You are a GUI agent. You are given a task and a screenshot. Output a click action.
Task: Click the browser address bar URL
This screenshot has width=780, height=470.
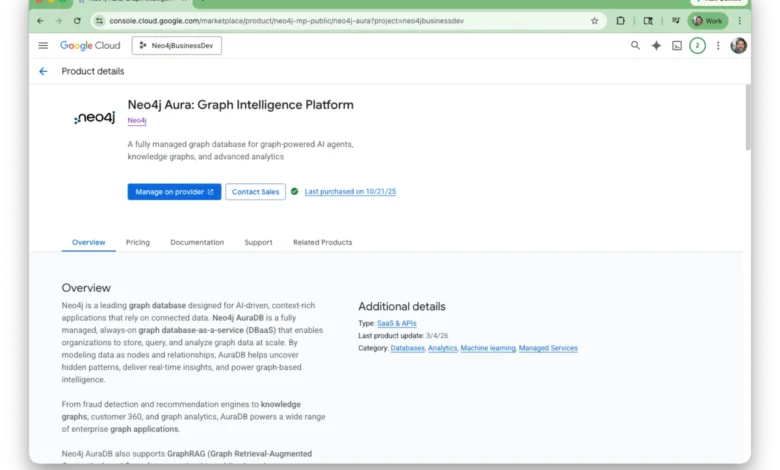pos(330,20)
